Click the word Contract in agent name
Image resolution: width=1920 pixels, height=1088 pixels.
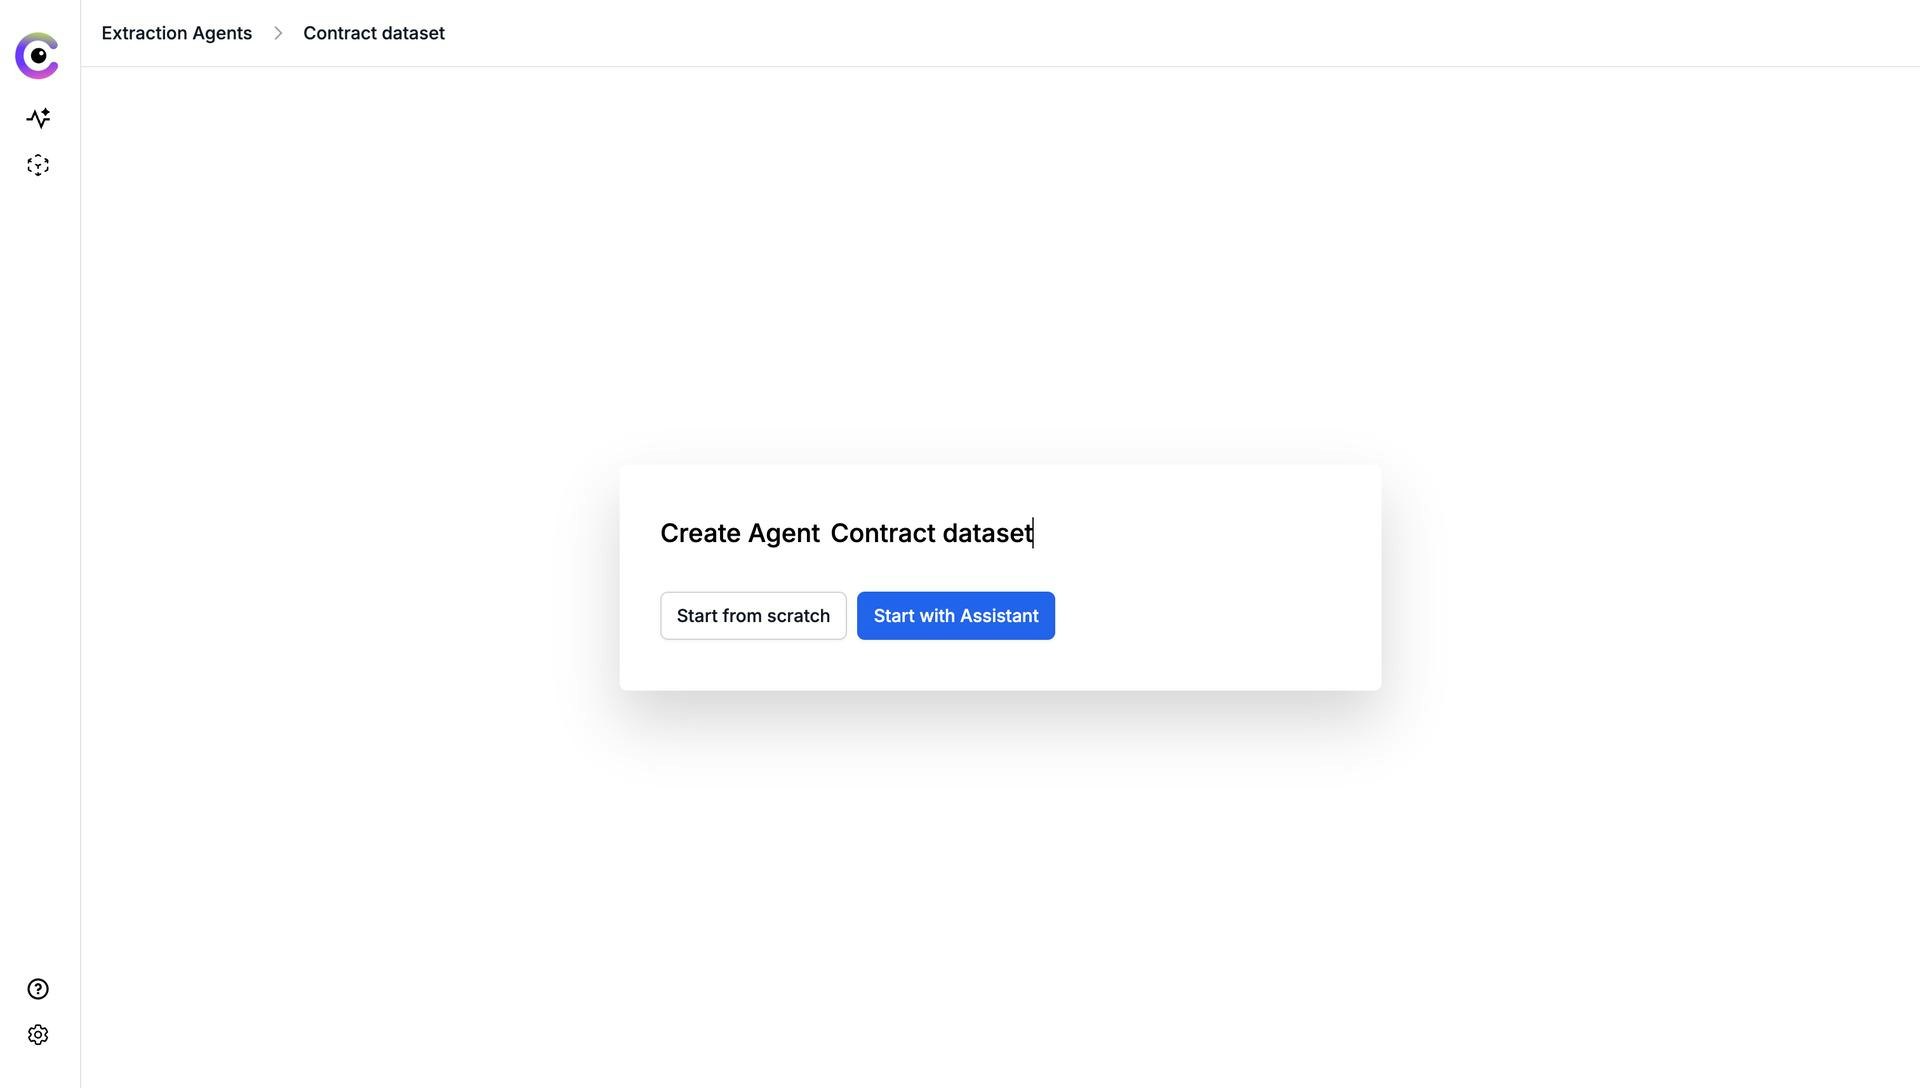[883, 533]
